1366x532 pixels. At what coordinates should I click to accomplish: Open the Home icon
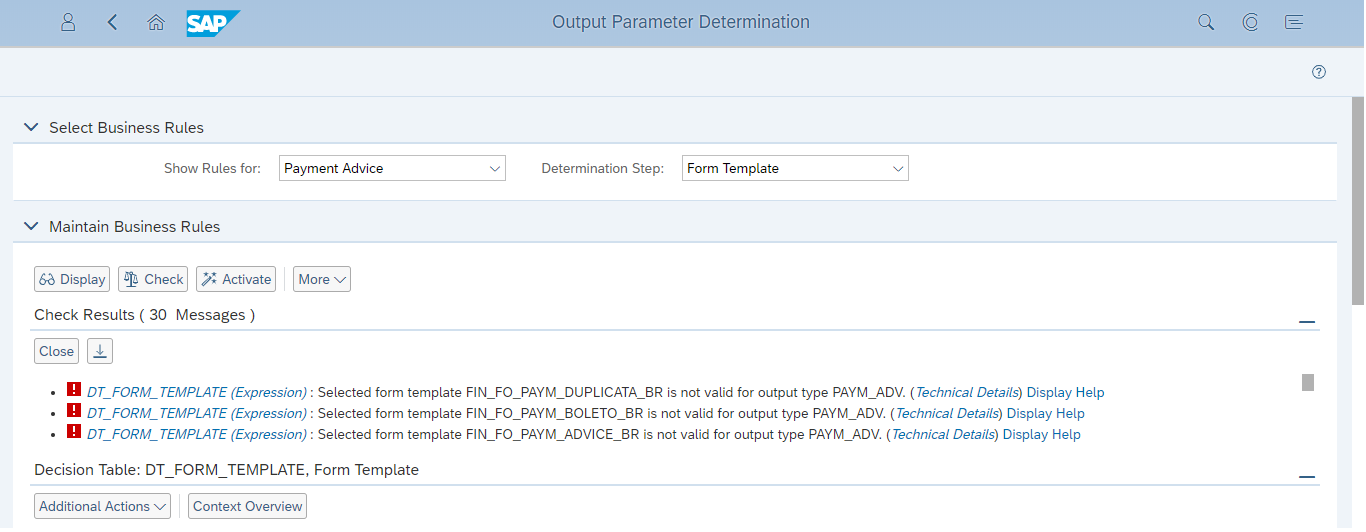coord(156,22)
